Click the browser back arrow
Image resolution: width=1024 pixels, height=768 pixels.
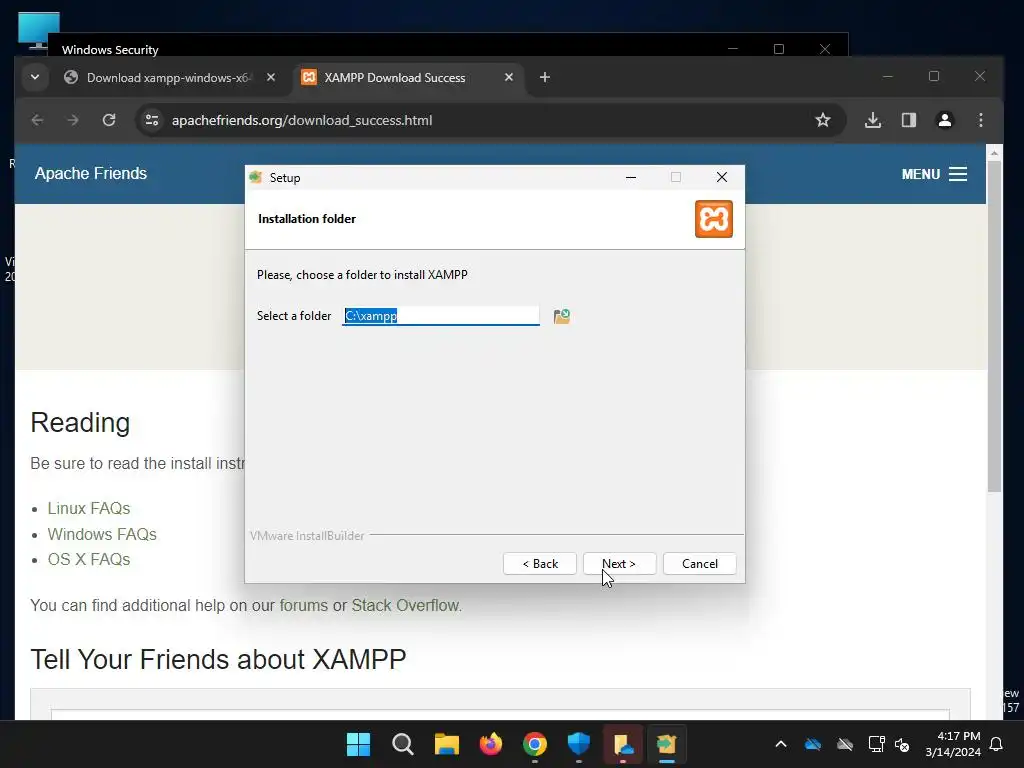pos(37,120)
